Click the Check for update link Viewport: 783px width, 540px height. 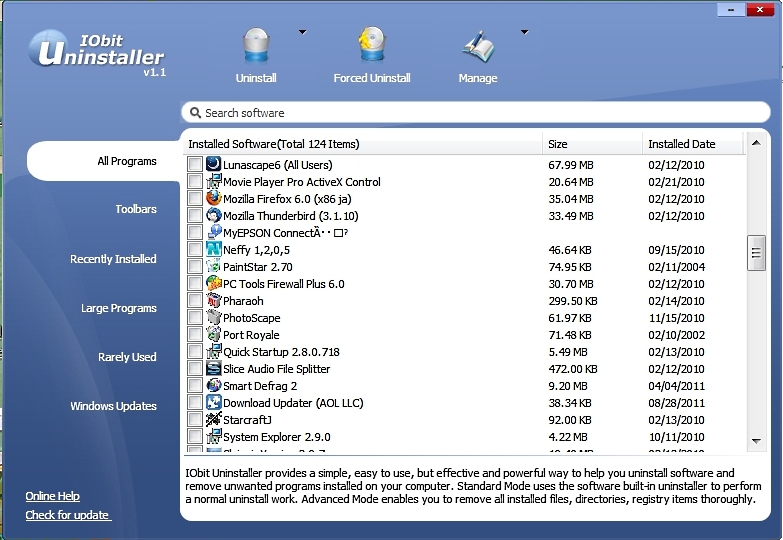68,515
